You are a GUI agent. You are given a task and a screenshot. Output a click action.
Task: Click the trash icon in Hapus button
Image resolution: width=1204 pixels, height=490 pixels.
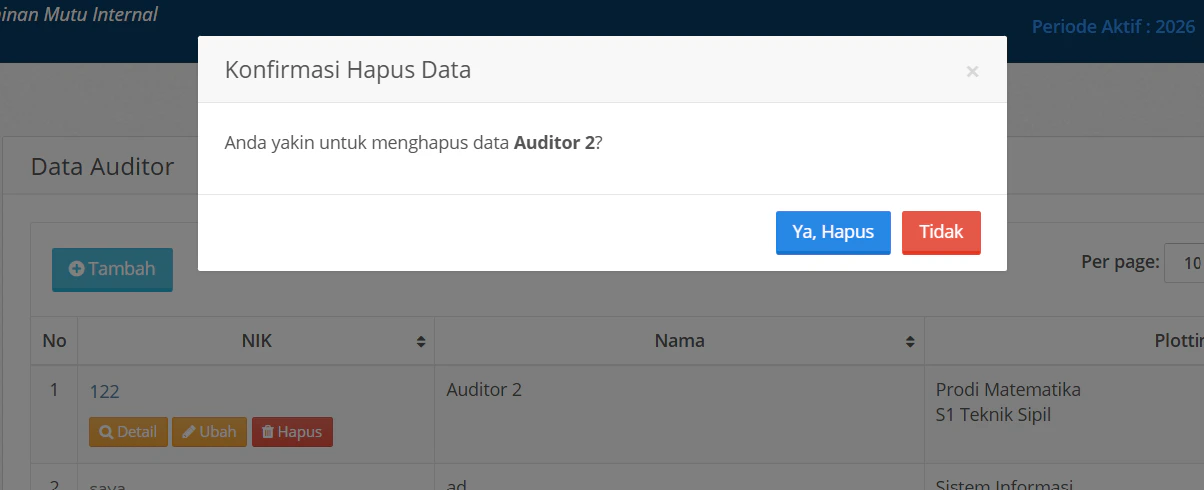click(267, 433)
